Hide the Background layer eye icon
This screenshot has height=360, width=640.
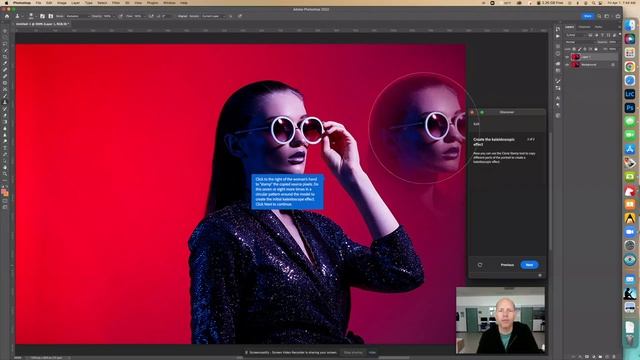click(567, 64)
